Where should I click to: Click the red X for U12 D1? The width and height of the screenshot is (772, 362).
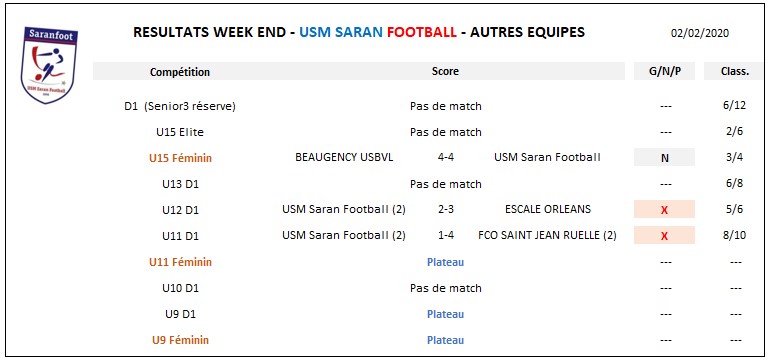[664, 210]
